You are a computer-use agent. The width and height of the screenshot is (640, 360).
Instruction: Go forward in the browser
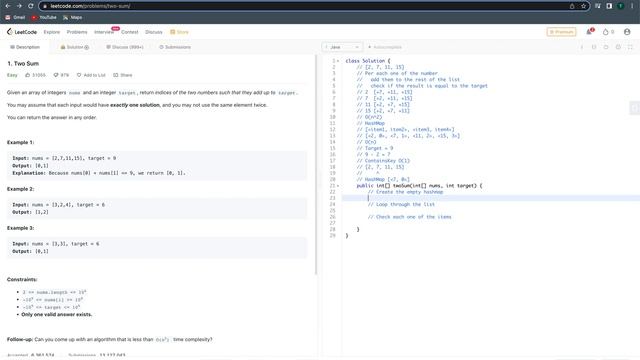pyautogui.click(x=19, y=6)
